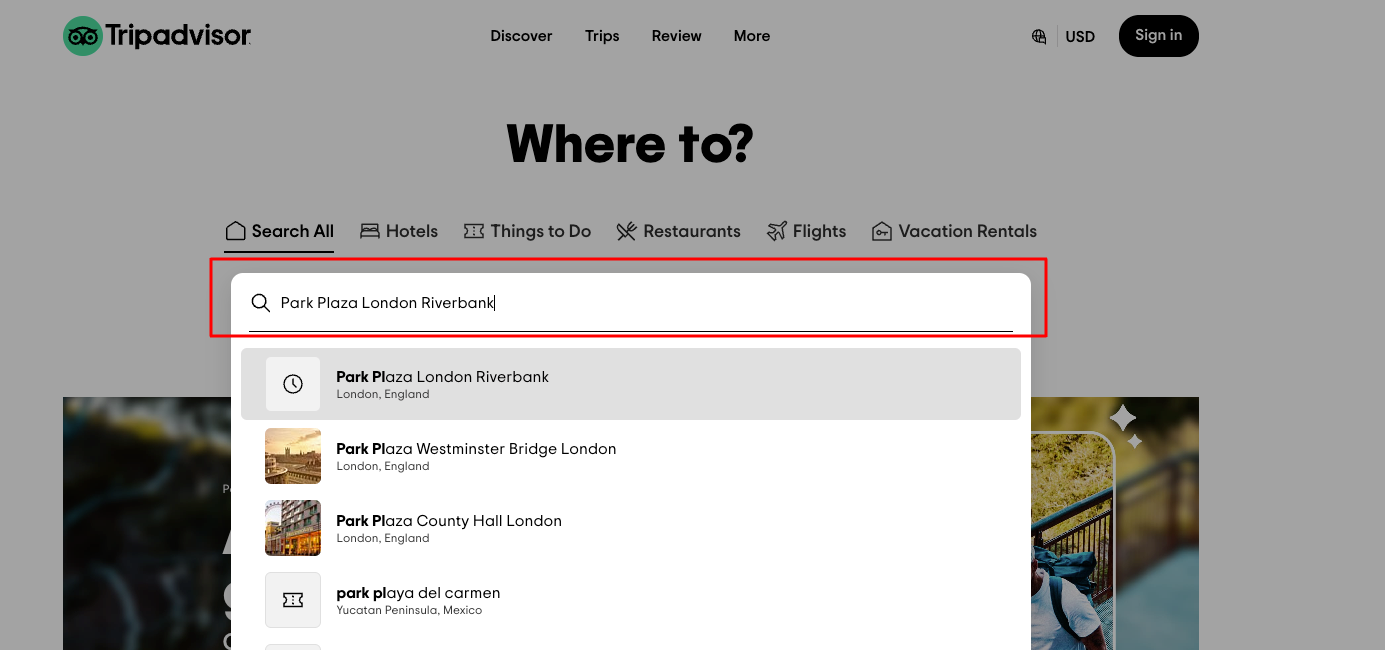Viewport: 1385px width, 650px height.
Task: Click the Tripadvisor owl logo
Action: pos(83,36)
